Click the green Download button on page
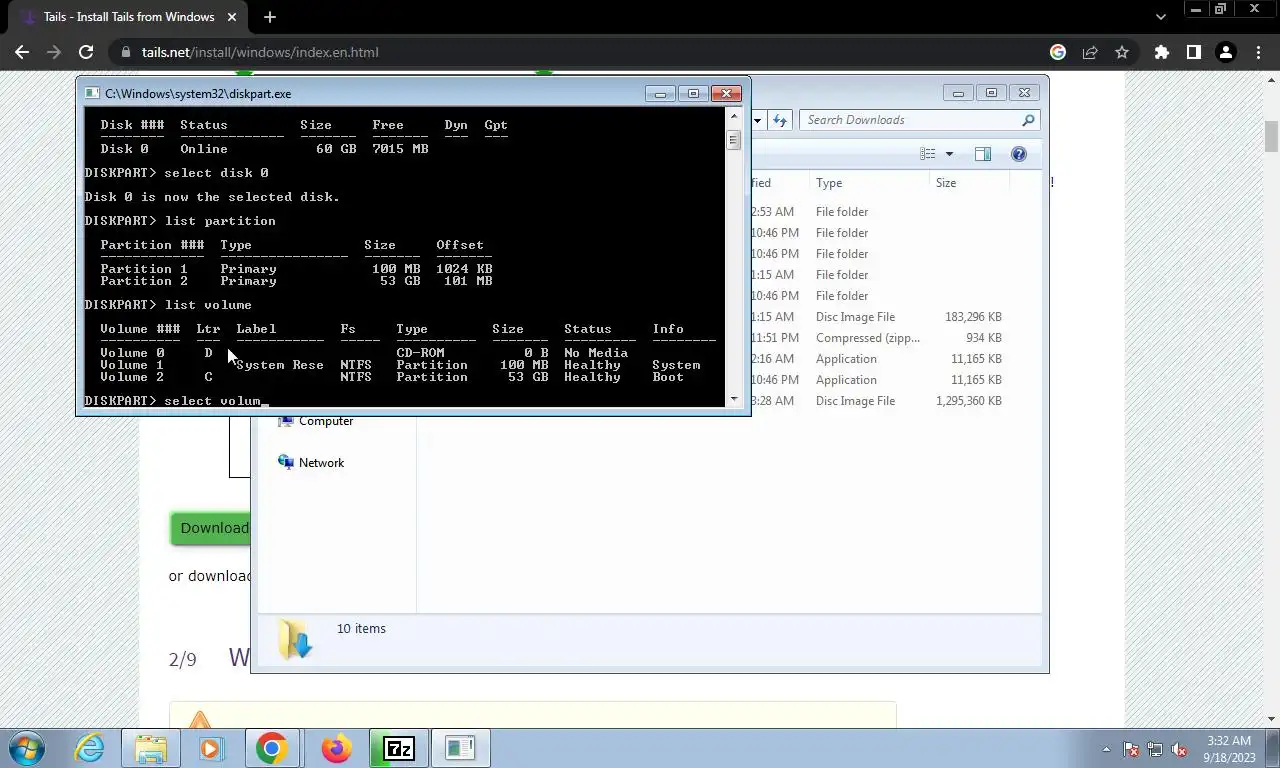1280x768 pixels. (x=211, y=528)
